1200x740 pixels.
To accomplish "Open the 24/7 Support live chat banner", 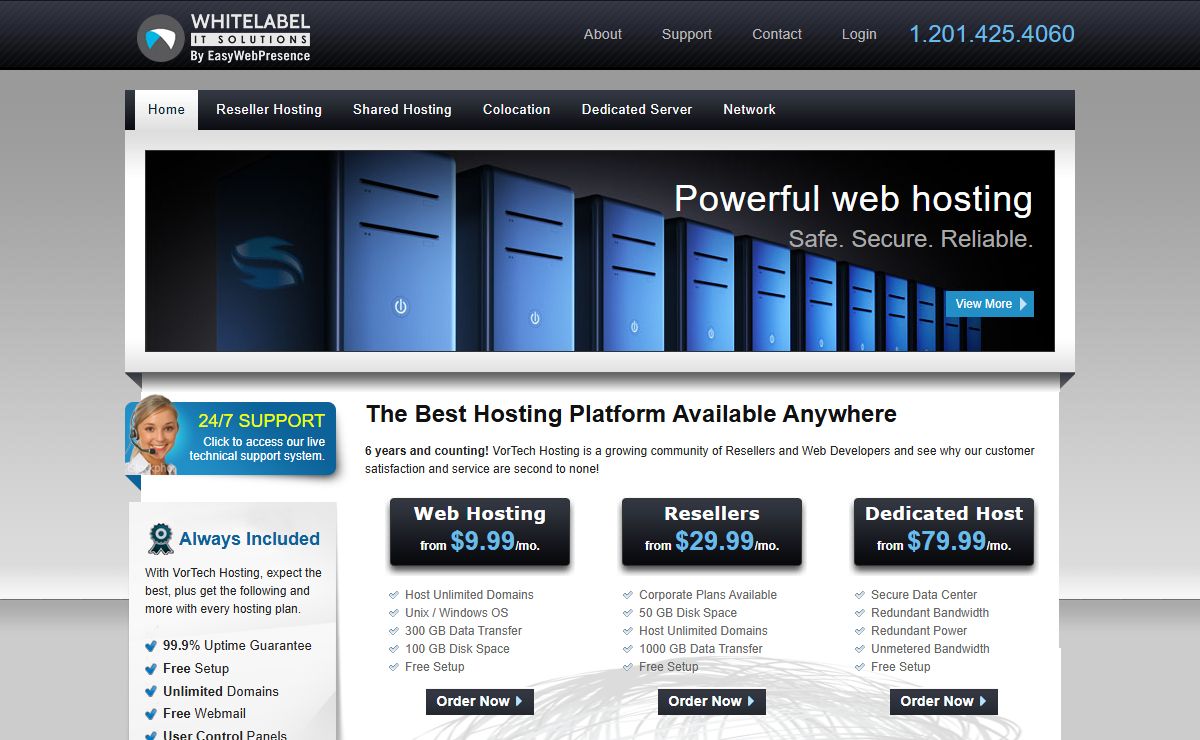I will coord(231,438).
